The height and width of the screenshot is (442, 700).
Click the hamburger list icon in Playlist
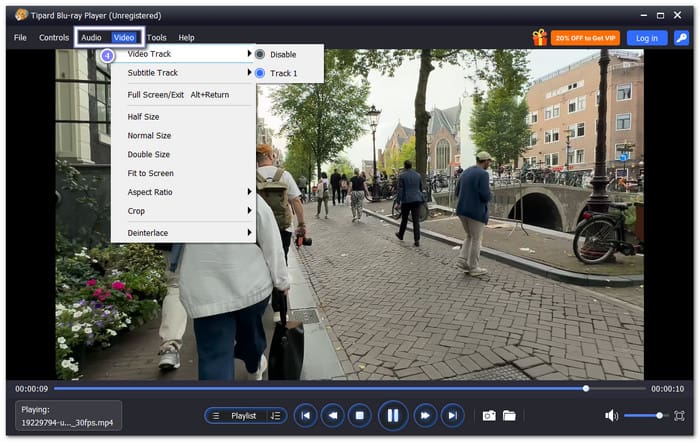(216, 416)
